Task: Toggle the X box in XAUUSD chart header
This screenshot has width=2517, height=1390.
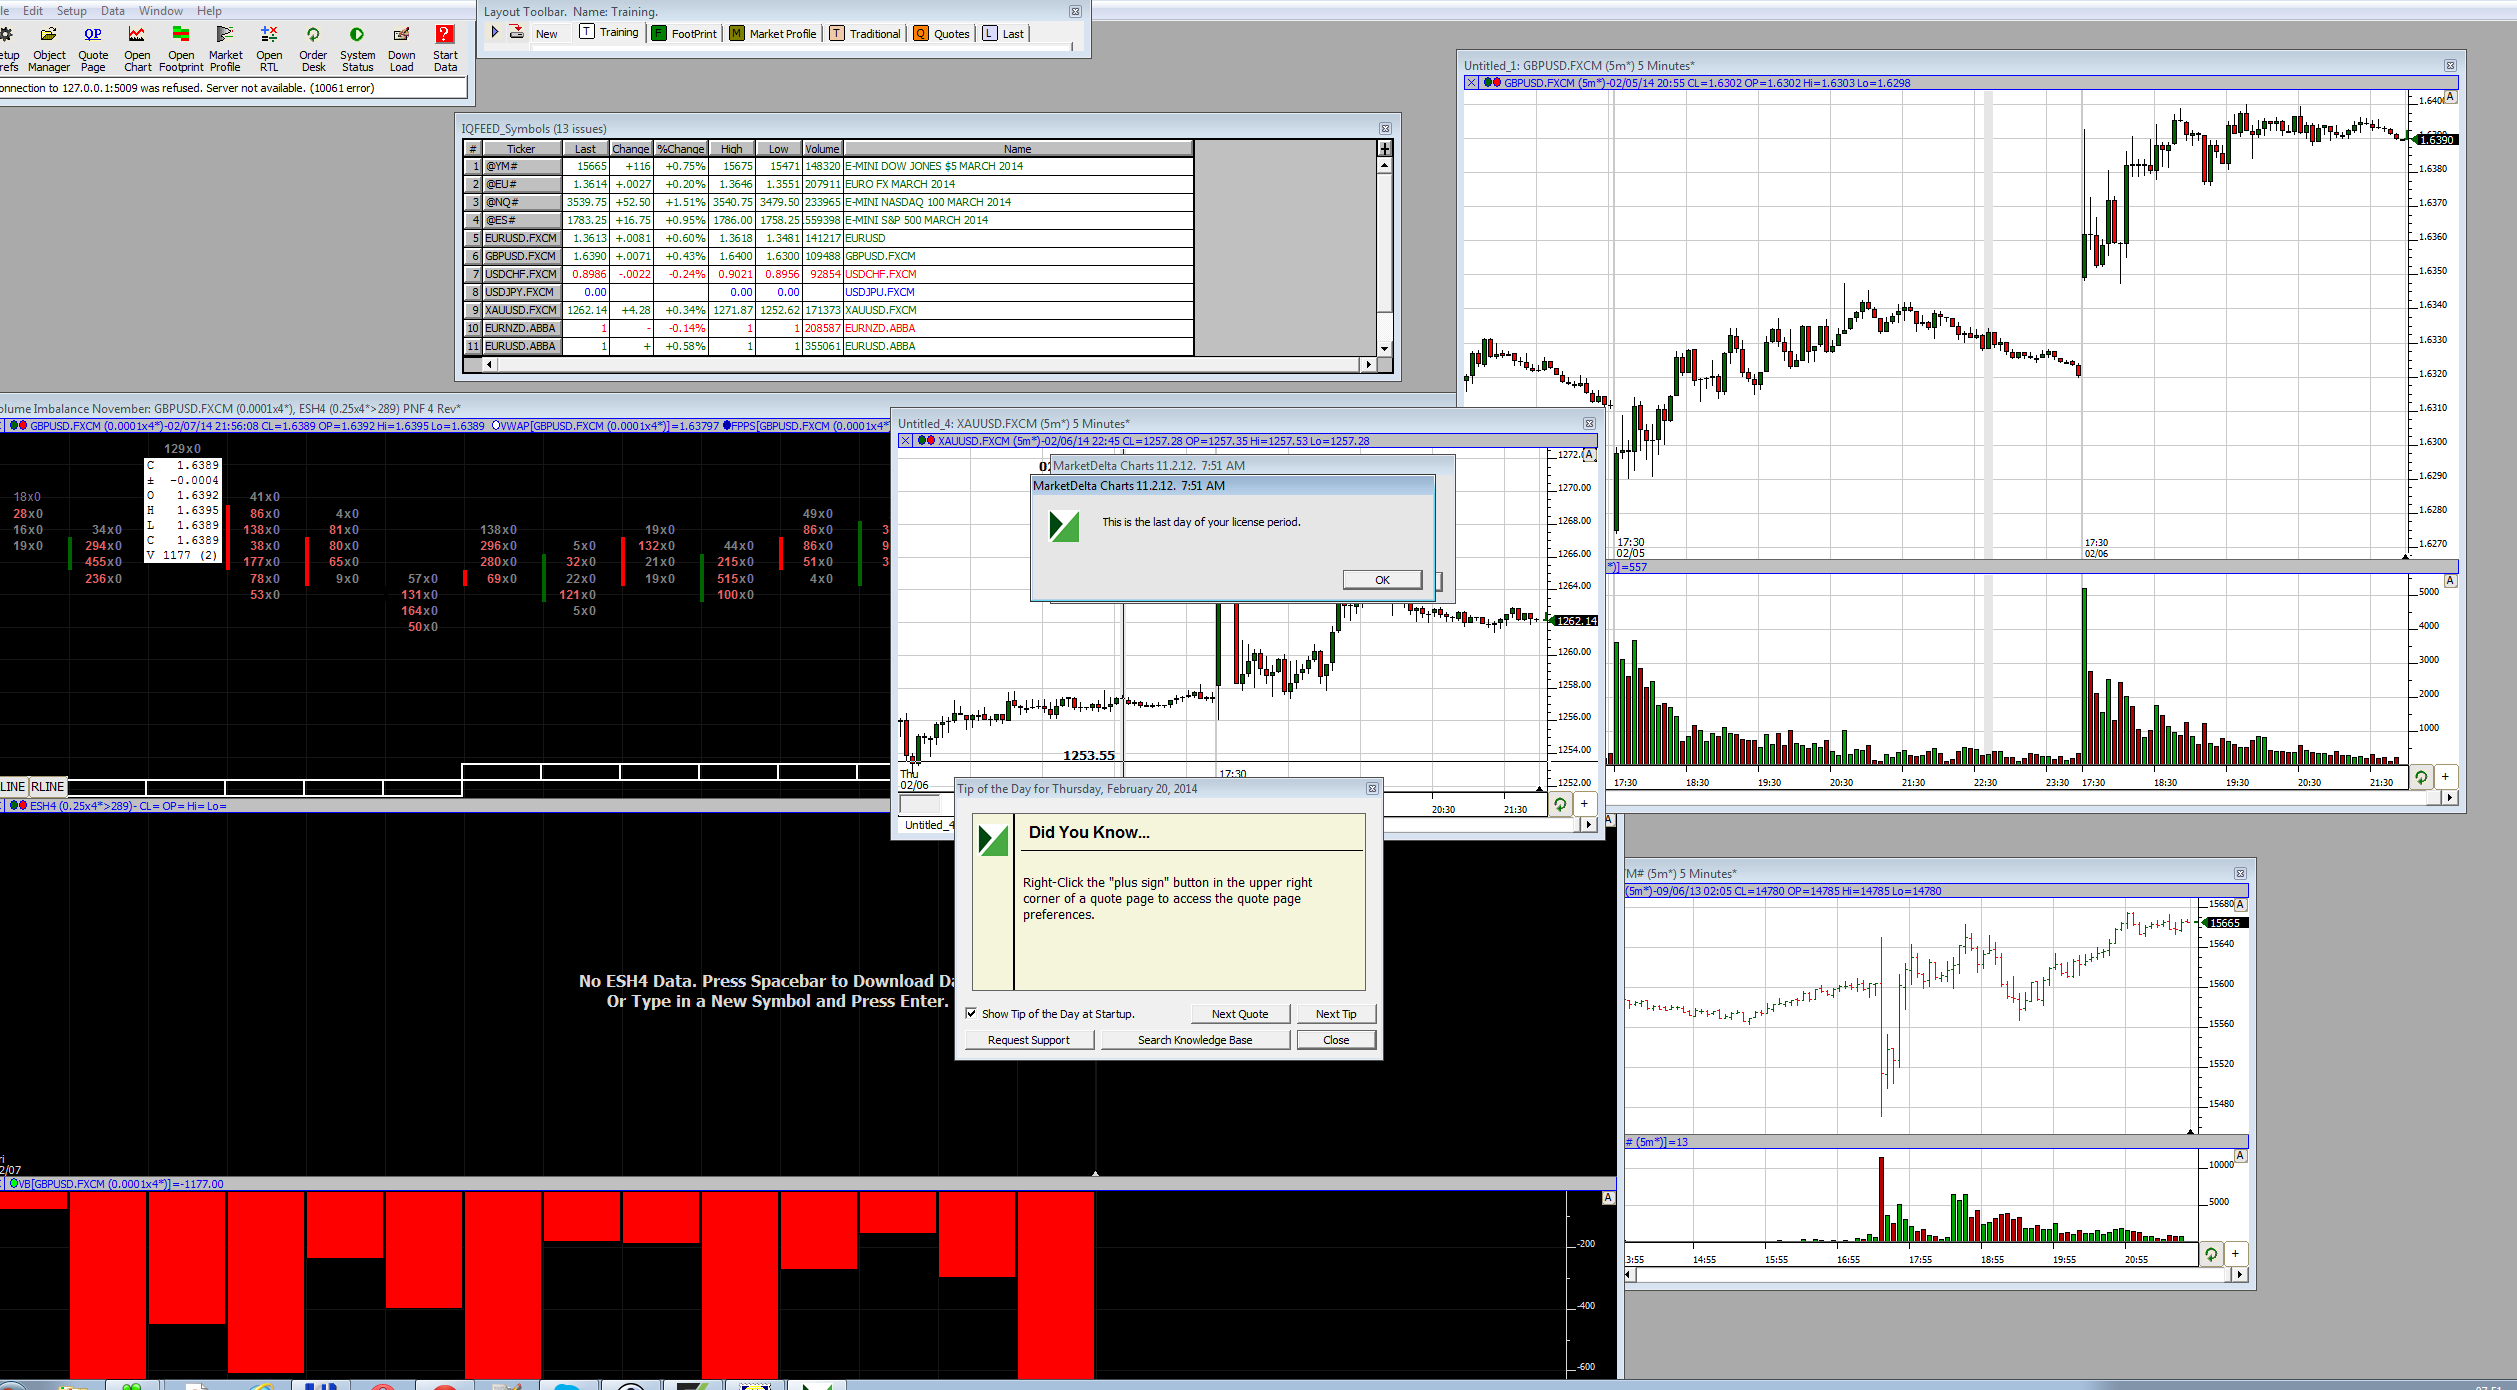Action: (905, 441)
